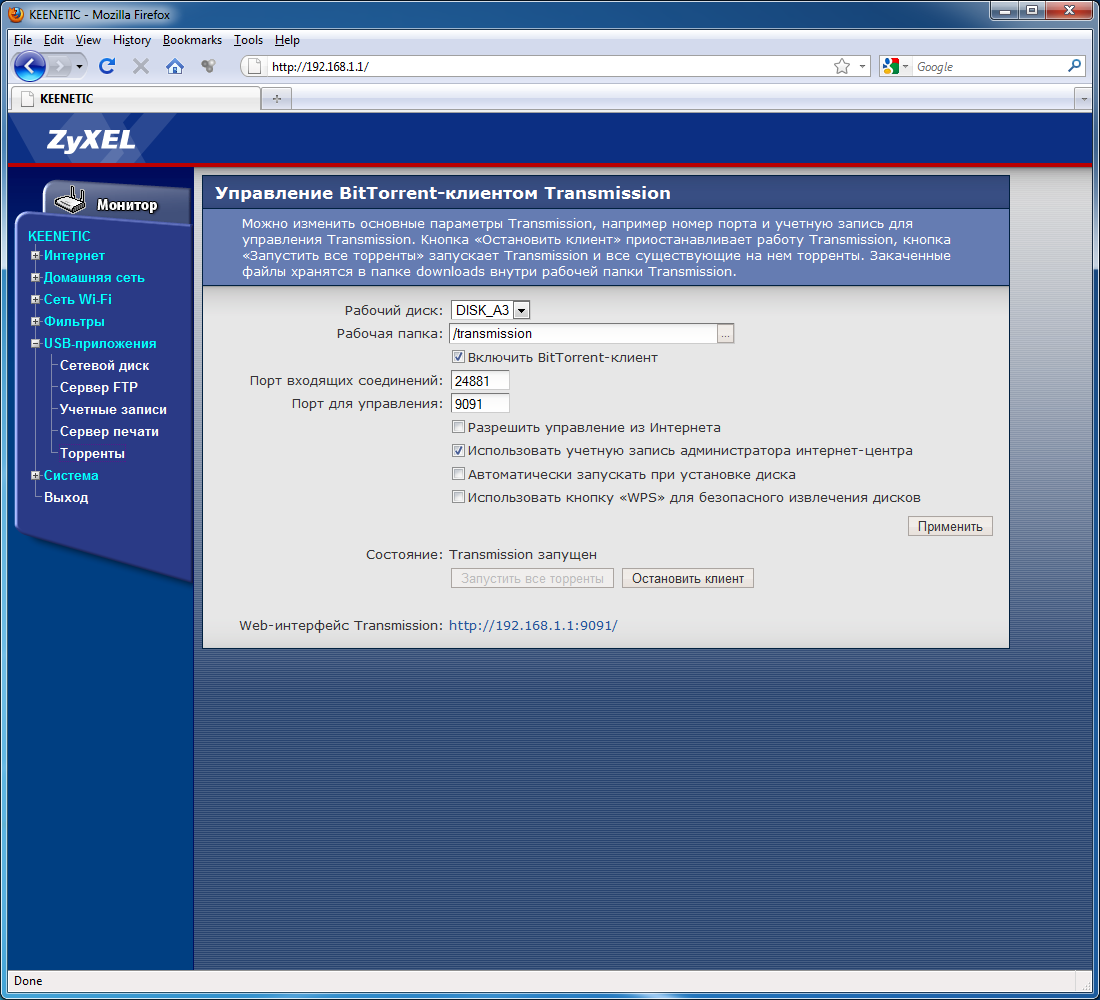1100x1000 pixels.
Task: Enable automatic start on disk install
Action: pos(458,474)
